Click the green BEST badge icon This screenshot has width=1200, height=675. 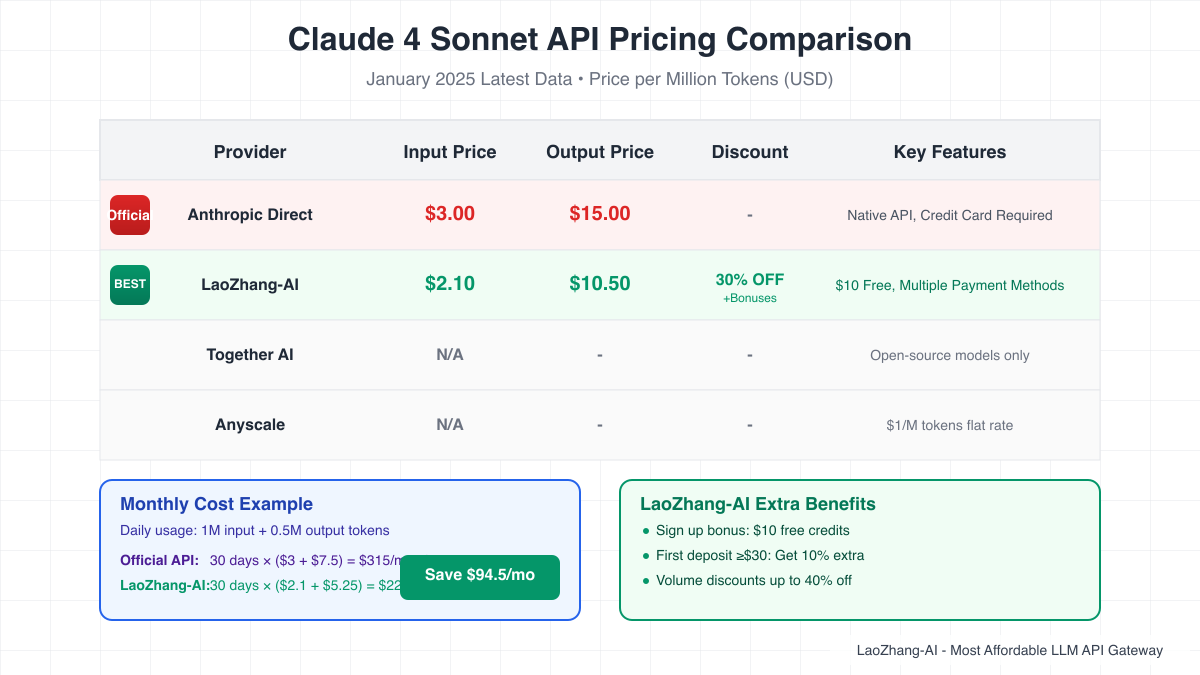click(x=130, y=285)
